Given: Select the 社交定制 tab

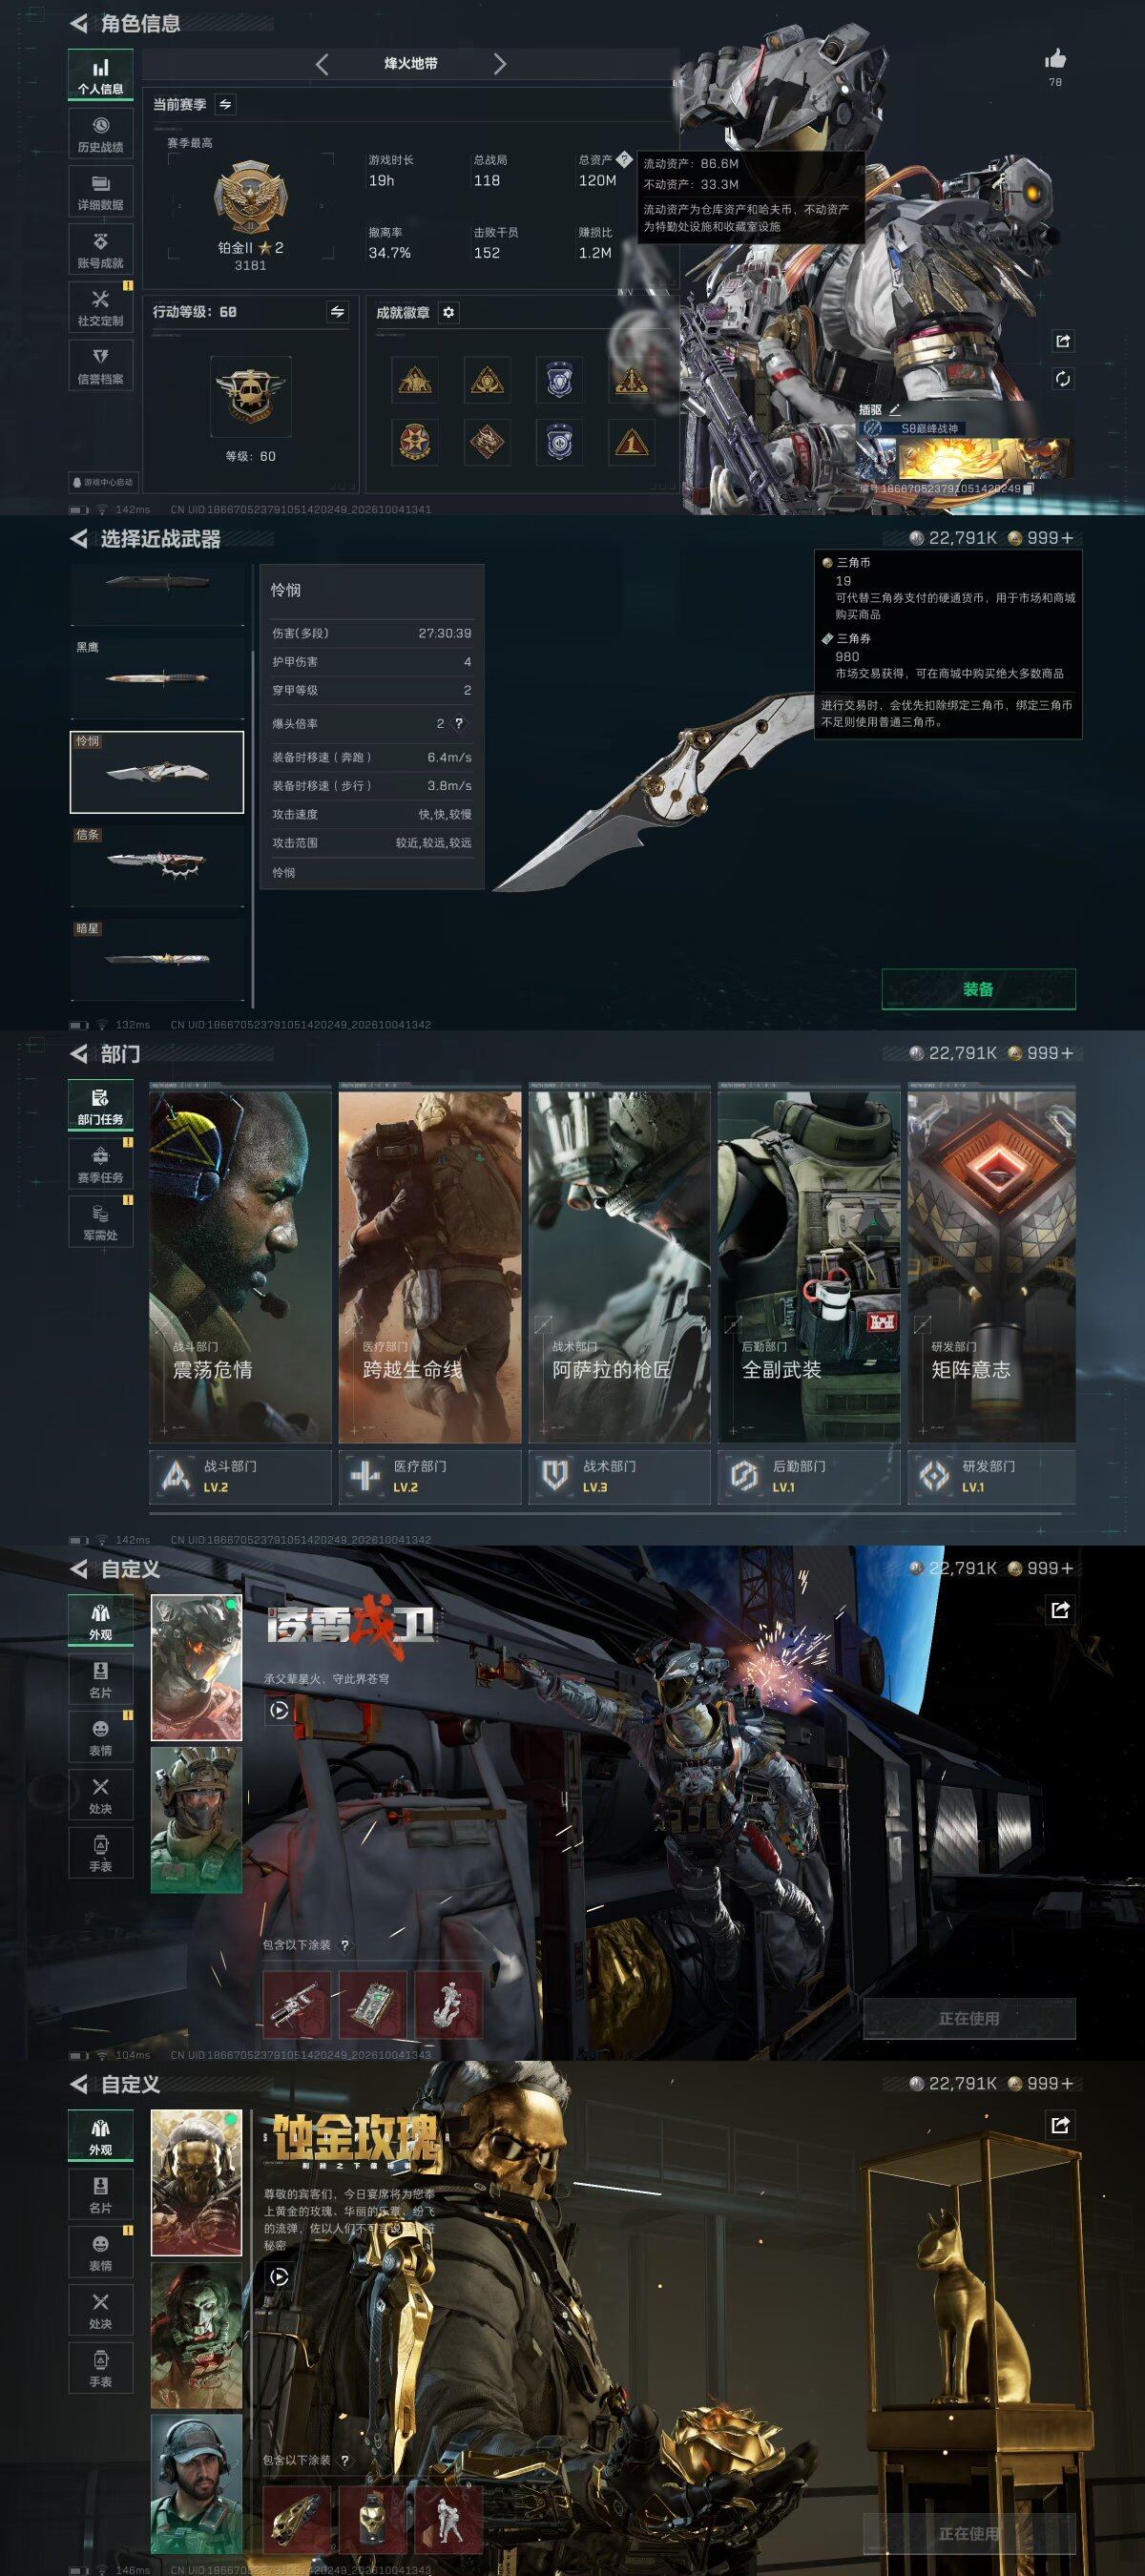Looking at the screenshot, I should click(x=100, y=308).
